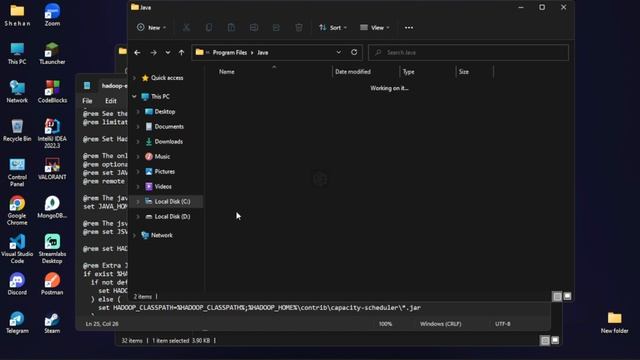Screen dimensions: 640x360
Task: Open Postman desktop icon
Action: [x=52, y=284]
